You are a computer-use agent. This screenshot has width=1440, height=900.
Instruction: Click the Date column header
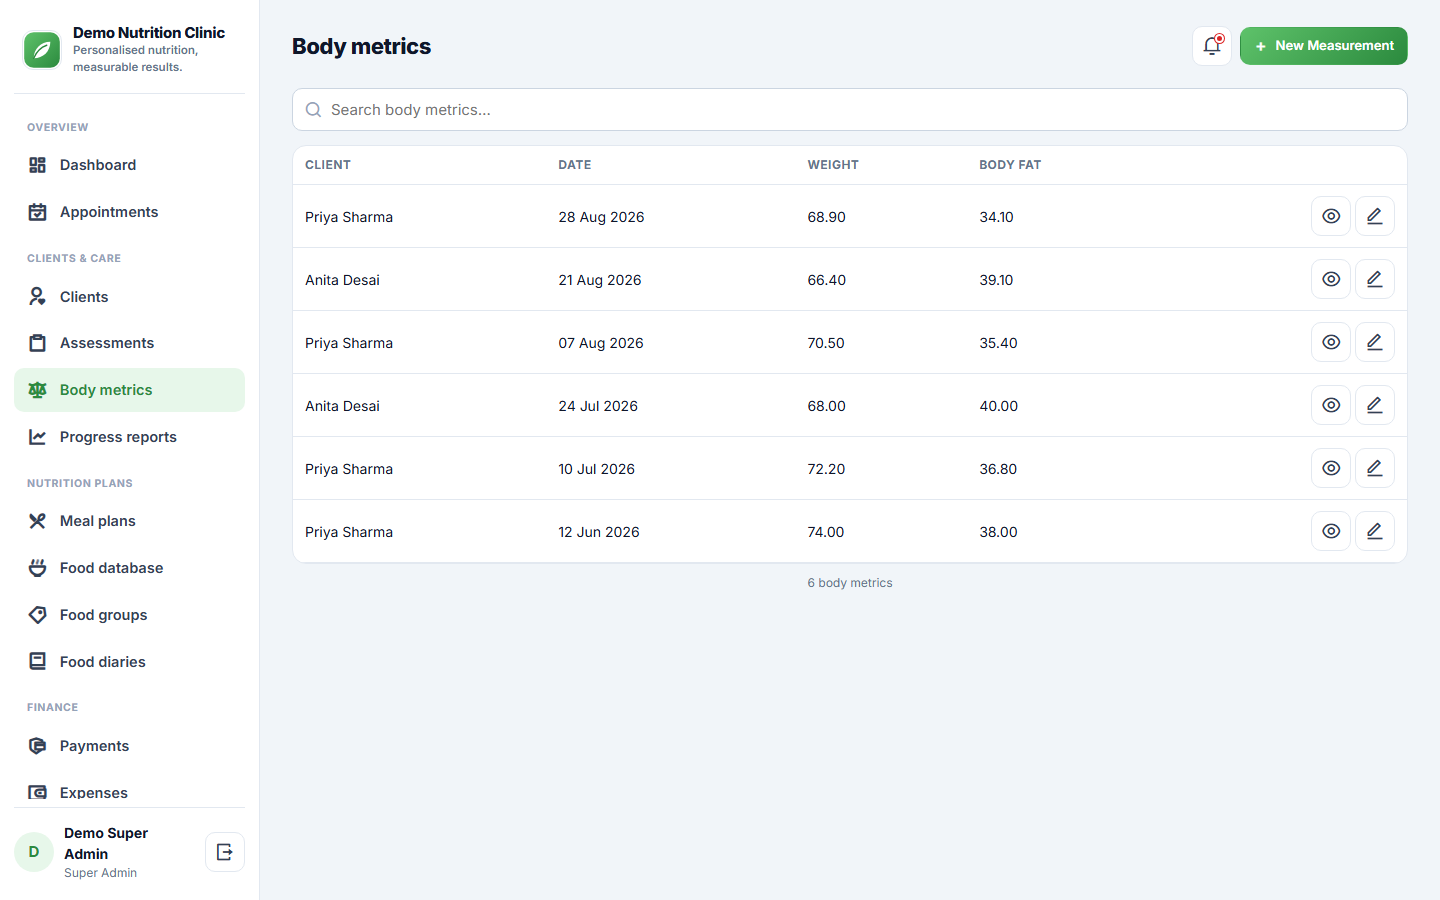[575, 165]
